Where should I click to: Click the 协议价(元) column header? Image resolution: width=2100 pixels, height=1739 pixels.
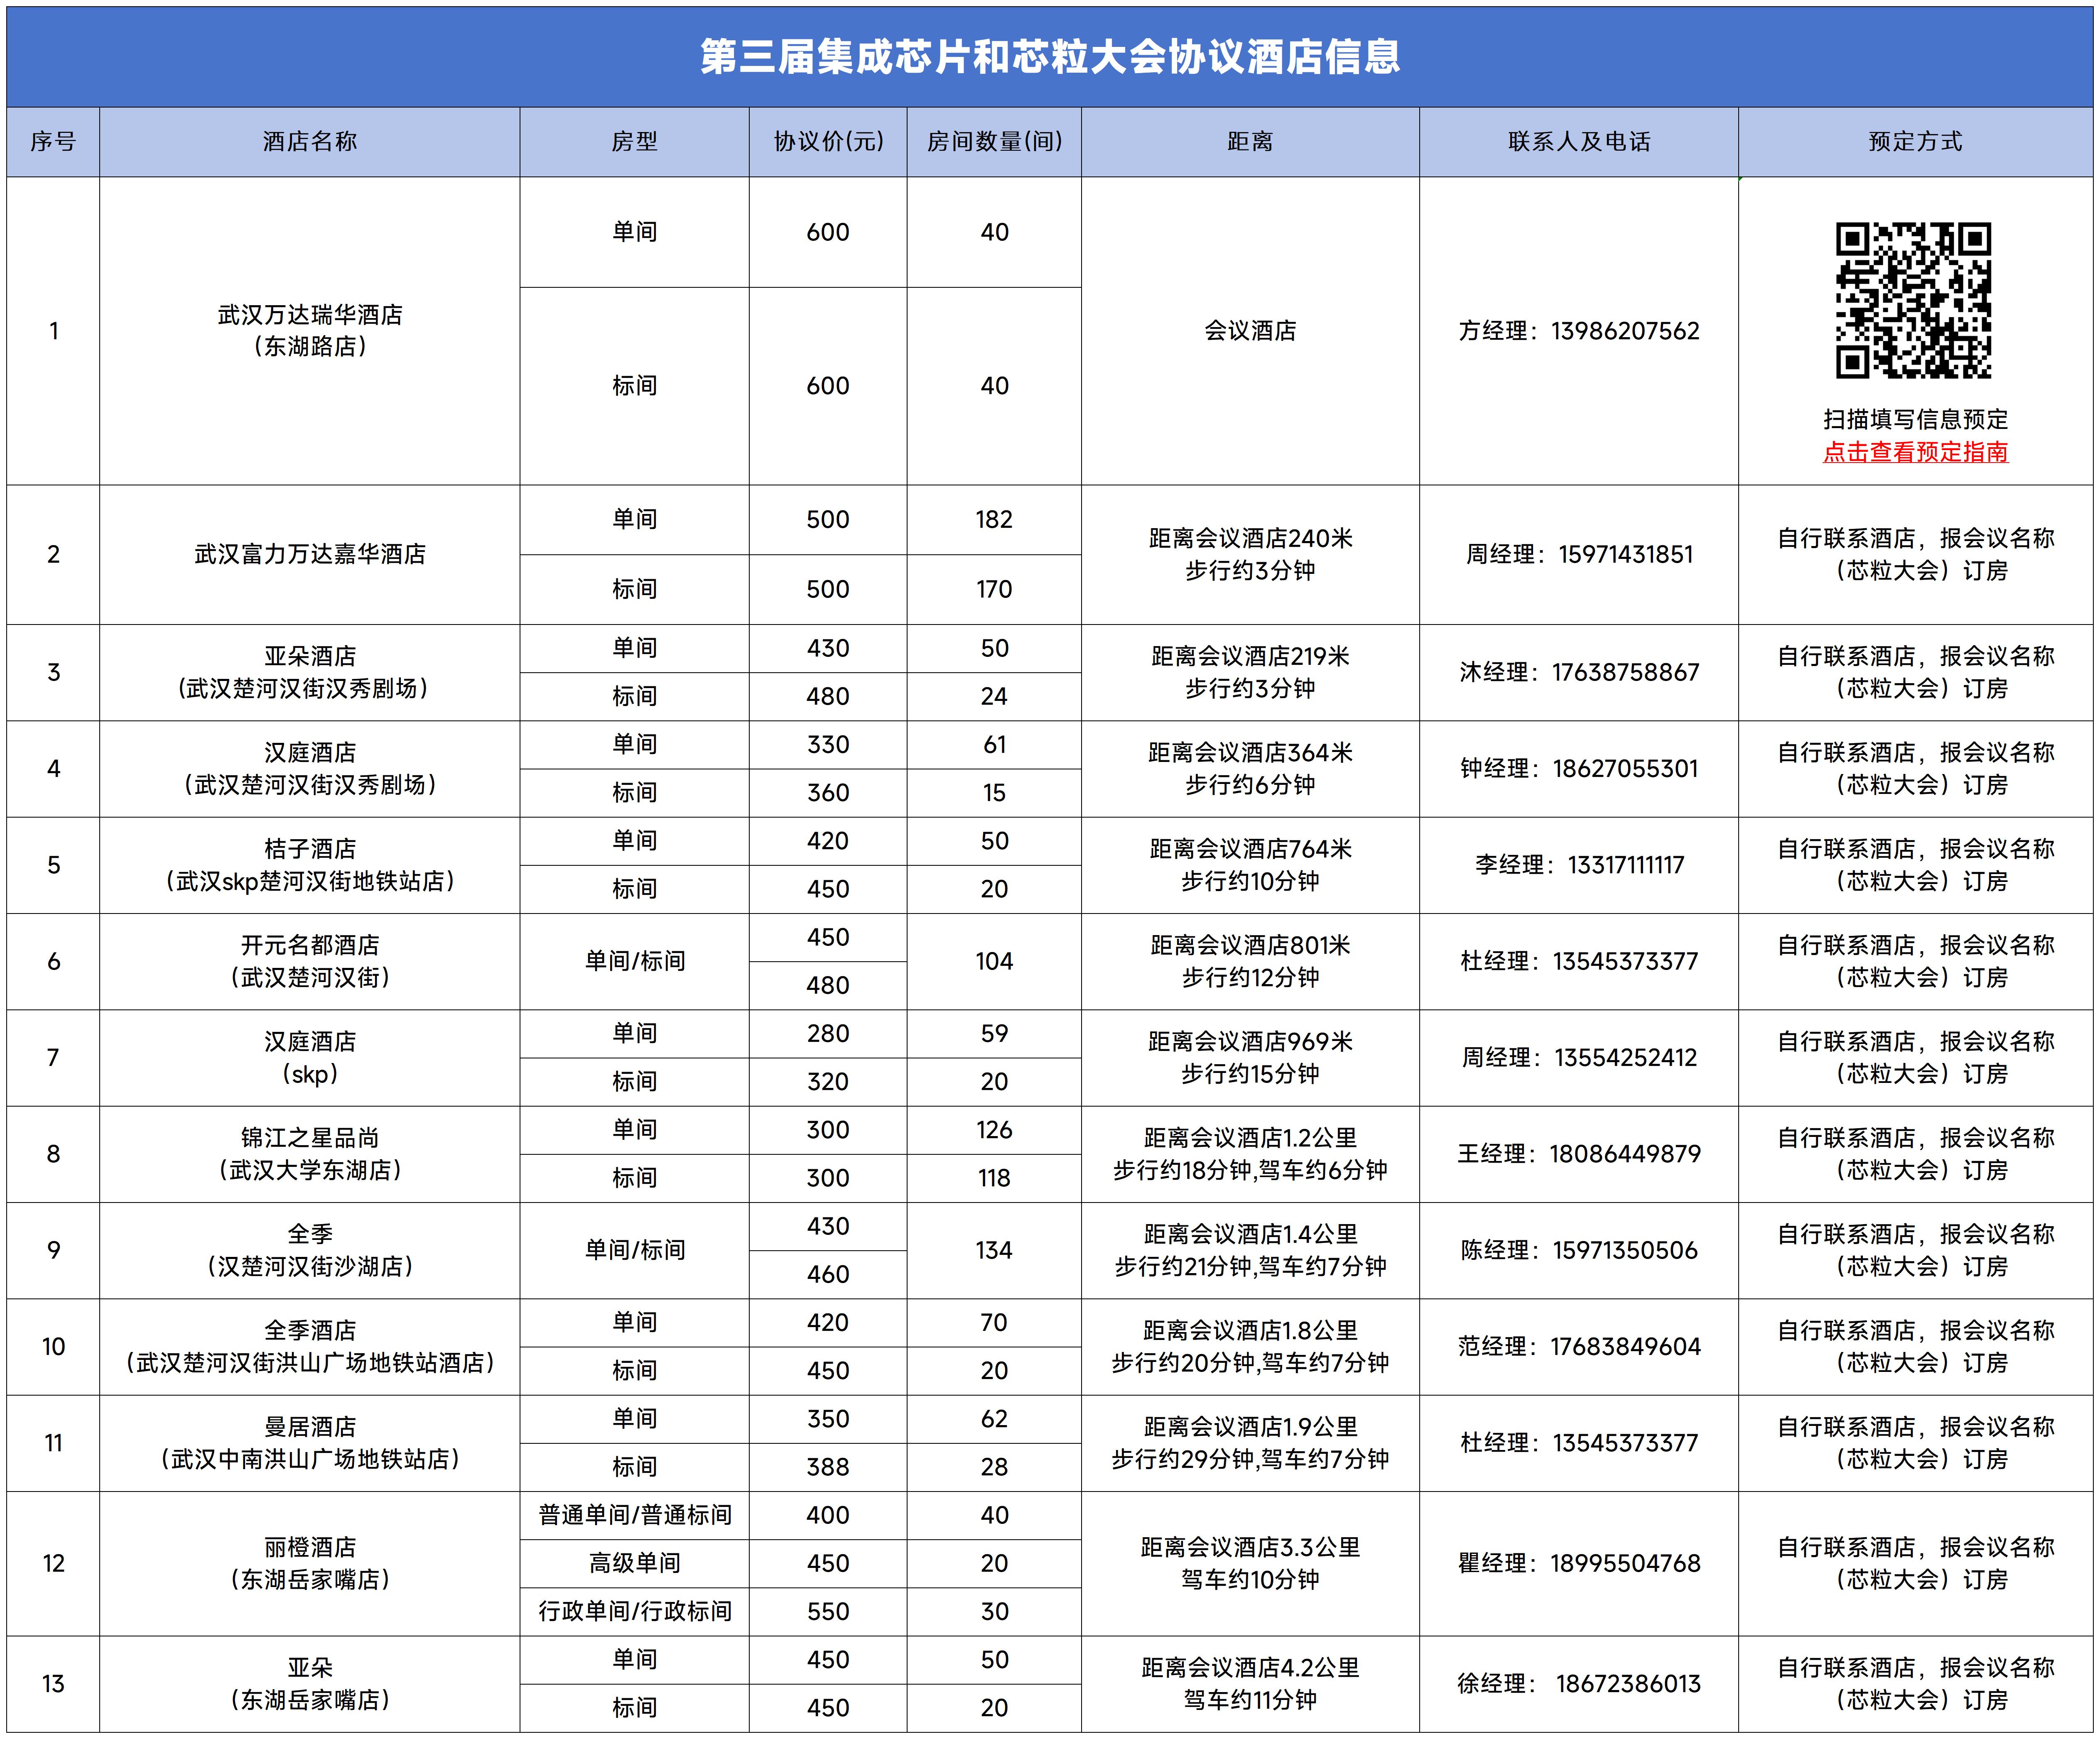pos(828,142)
